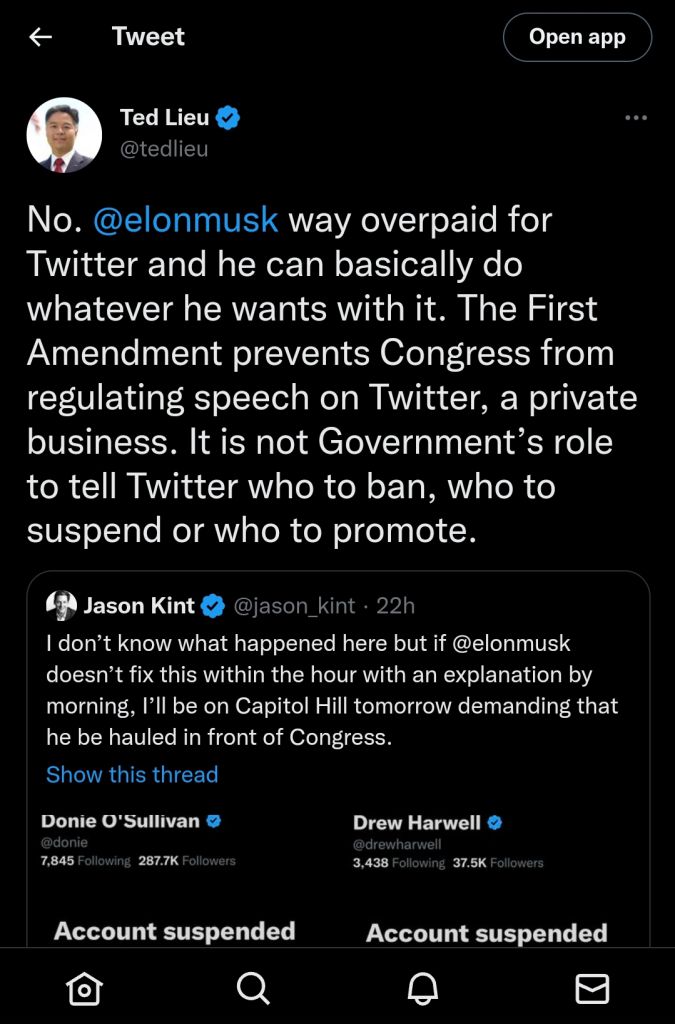This screenshot has width=675, height=1024.
Task: Click Drew Harwell's verified badge
Action: tap(494, 823)
